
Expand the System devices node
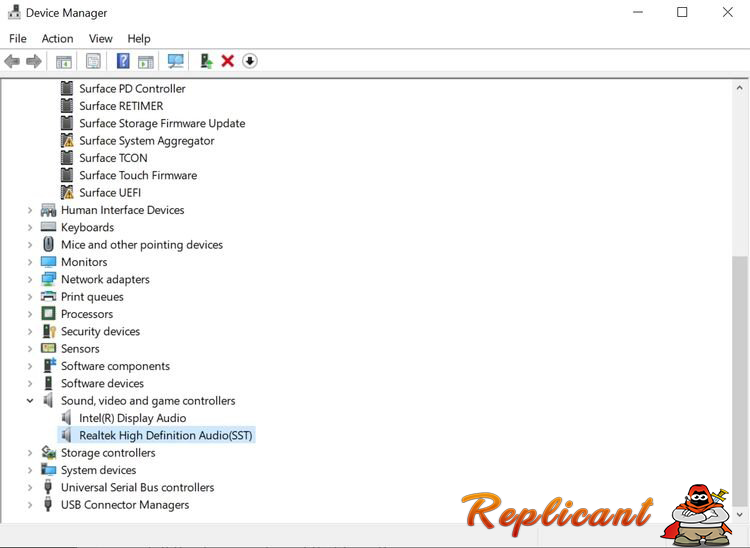click(30, 470)
